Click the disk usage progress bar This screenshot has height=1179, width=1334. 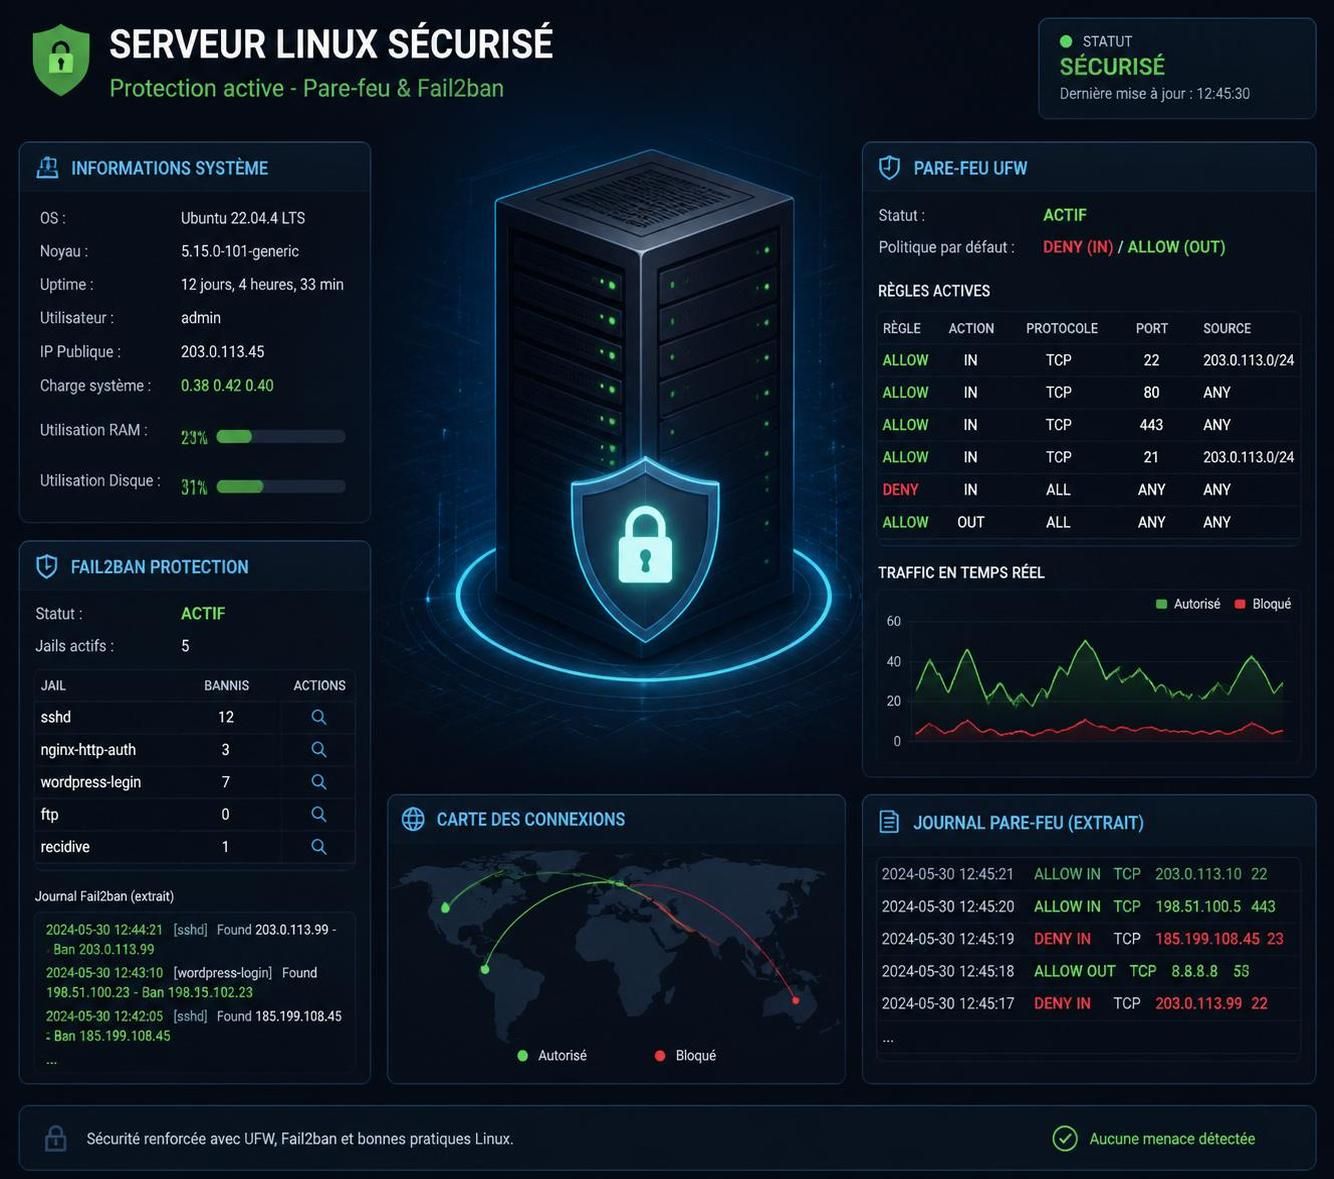281,486
